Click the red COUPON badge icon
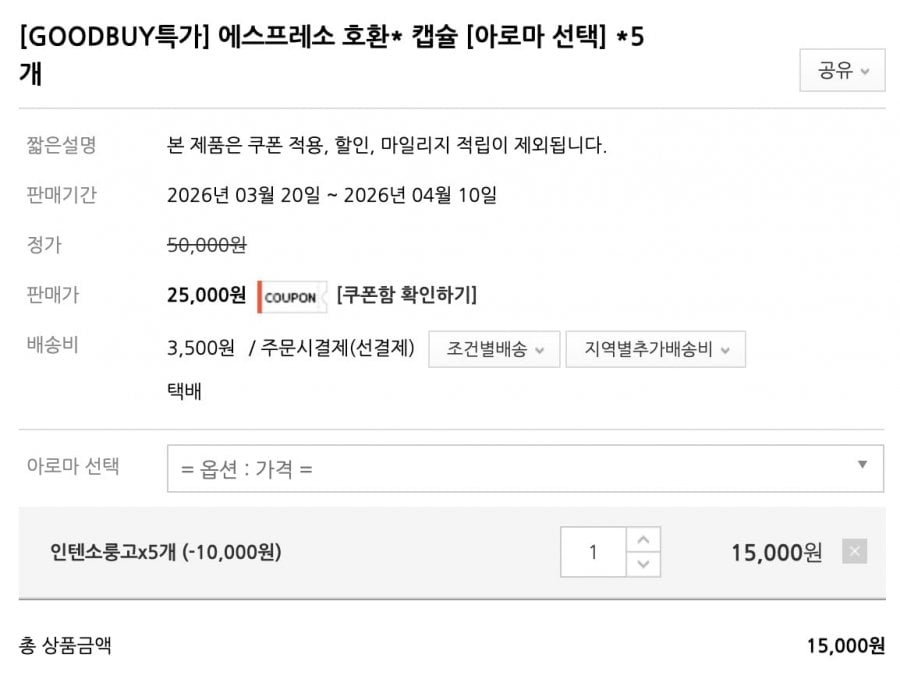 pos(292,296)
